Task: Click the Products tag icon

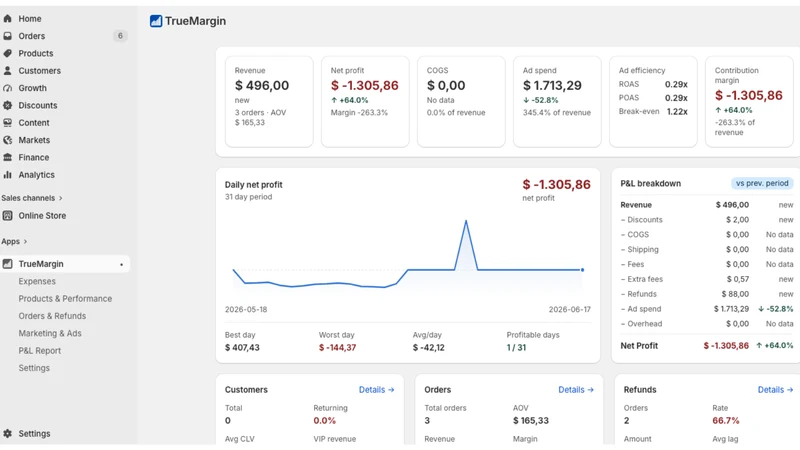Action: pos(7,53)
